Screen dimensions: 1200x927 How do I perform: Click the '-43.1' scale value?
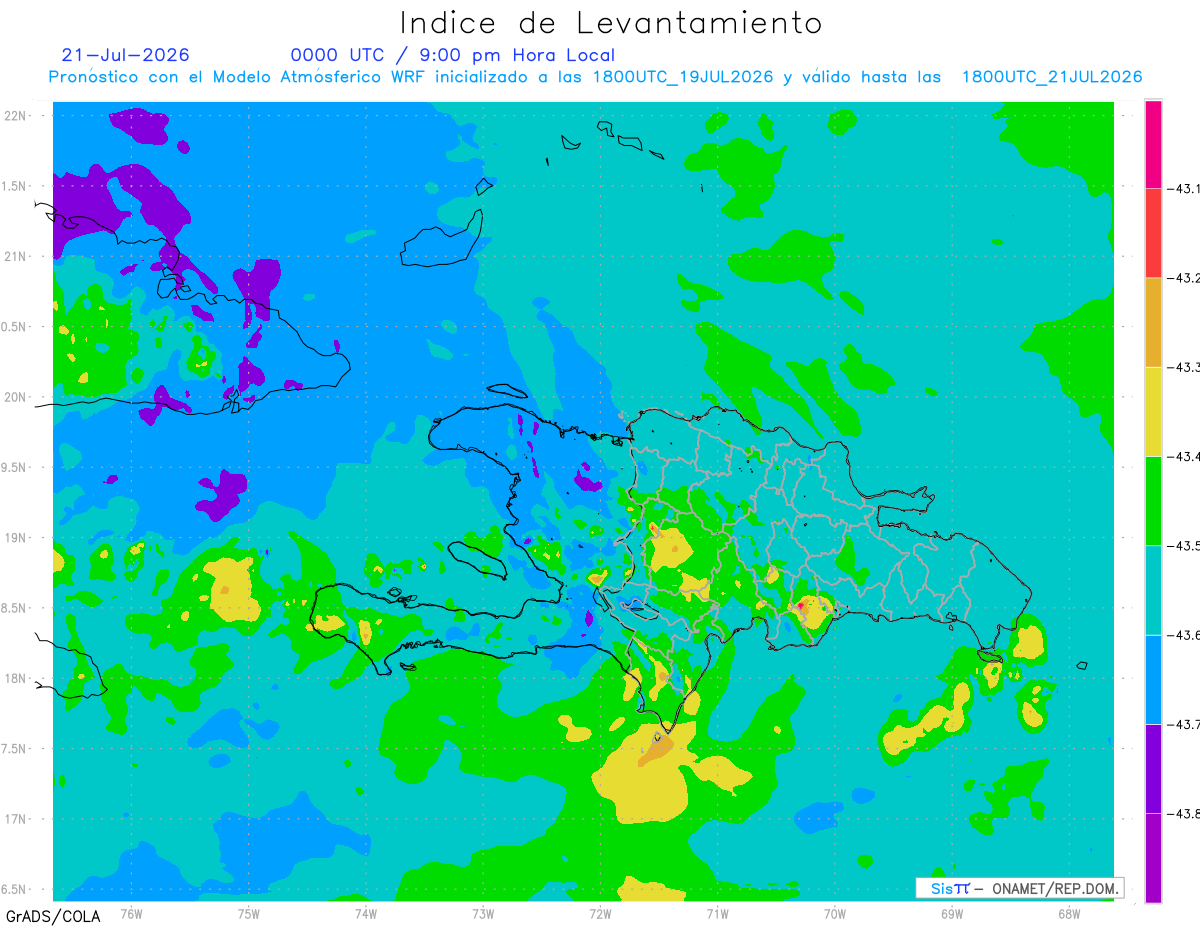tap(1183, 188)
